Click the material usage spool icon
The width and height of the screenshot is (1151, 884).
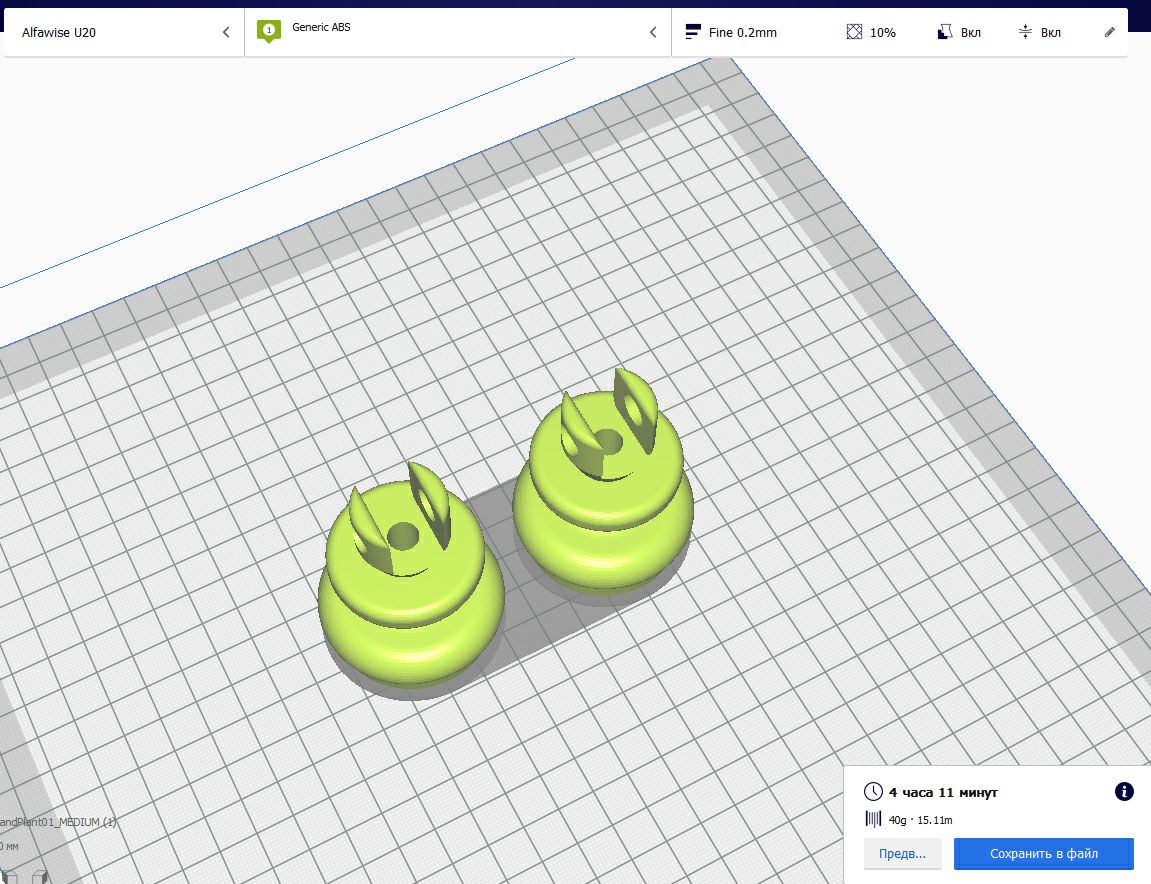tap(873, 819)
